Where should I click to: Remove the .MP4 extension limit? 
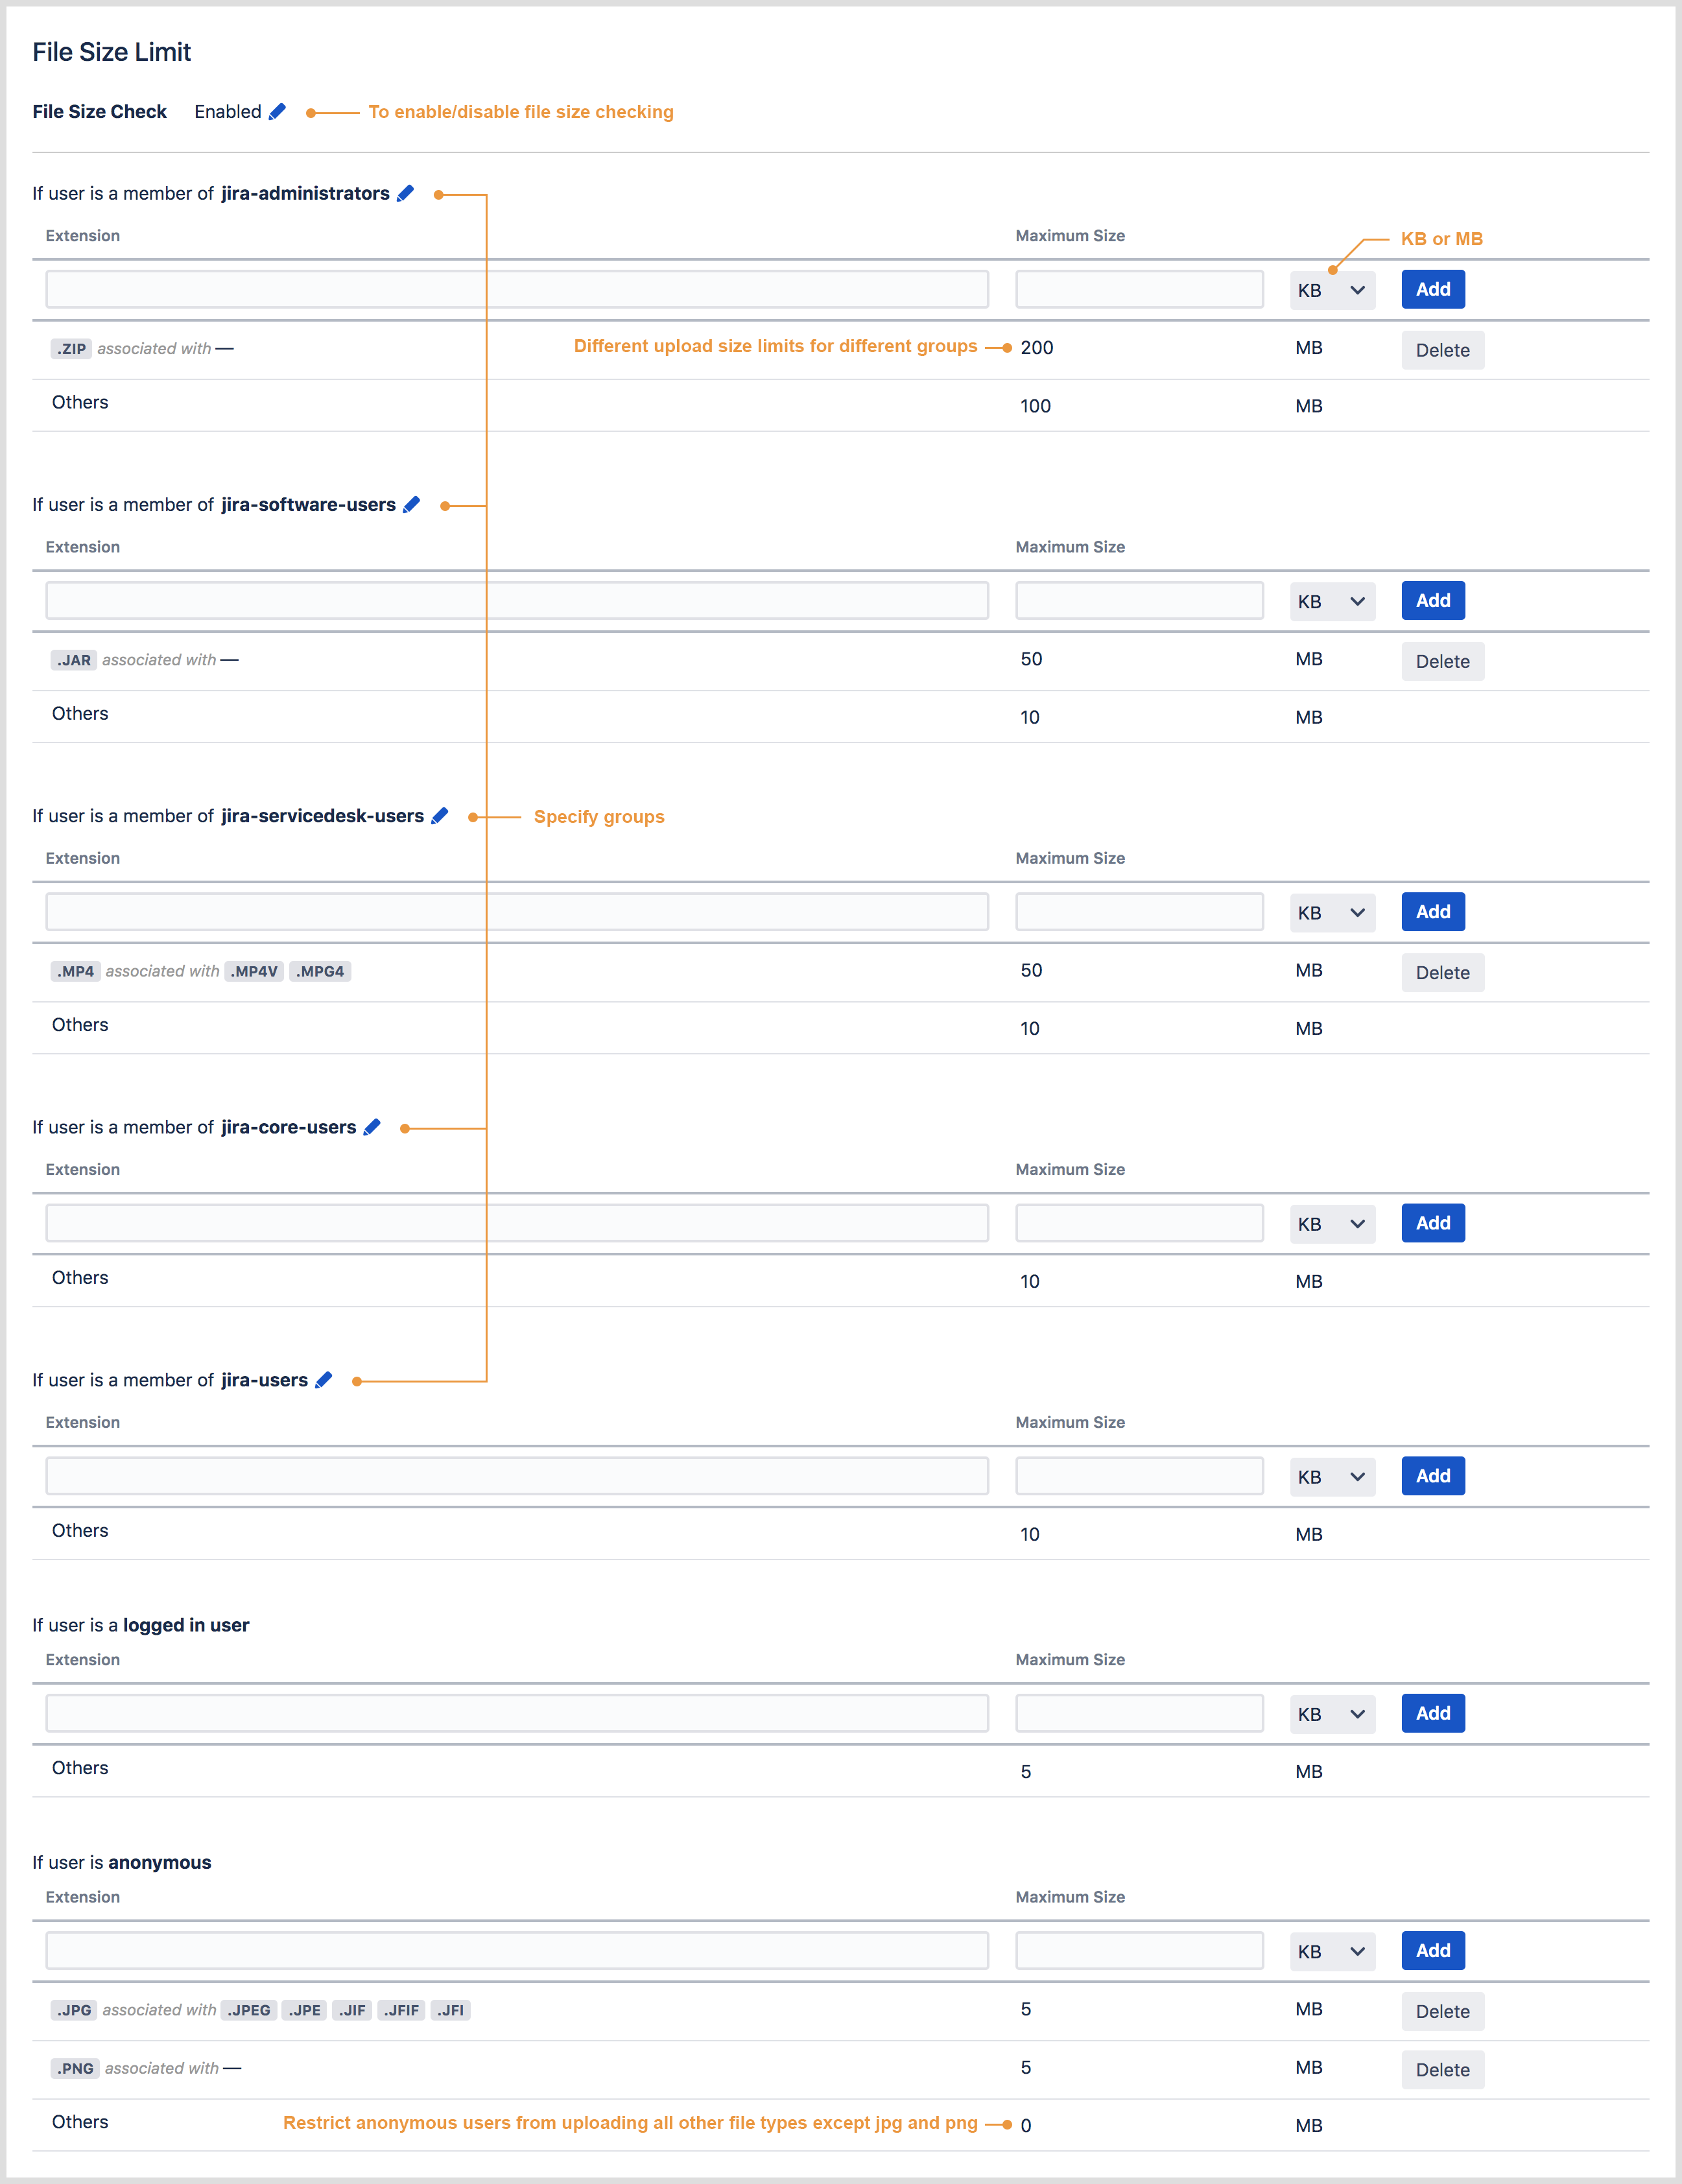coord(1441,972)
